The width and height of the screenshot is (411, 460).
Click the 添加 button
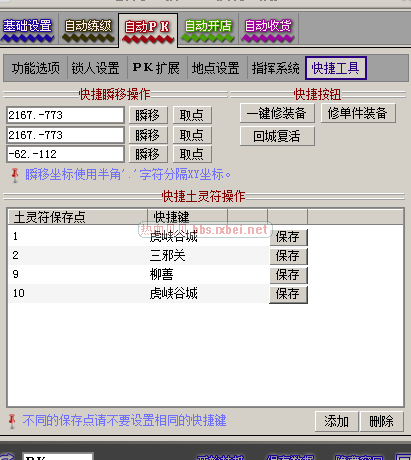pyautogui.click(x=337, y=421)
